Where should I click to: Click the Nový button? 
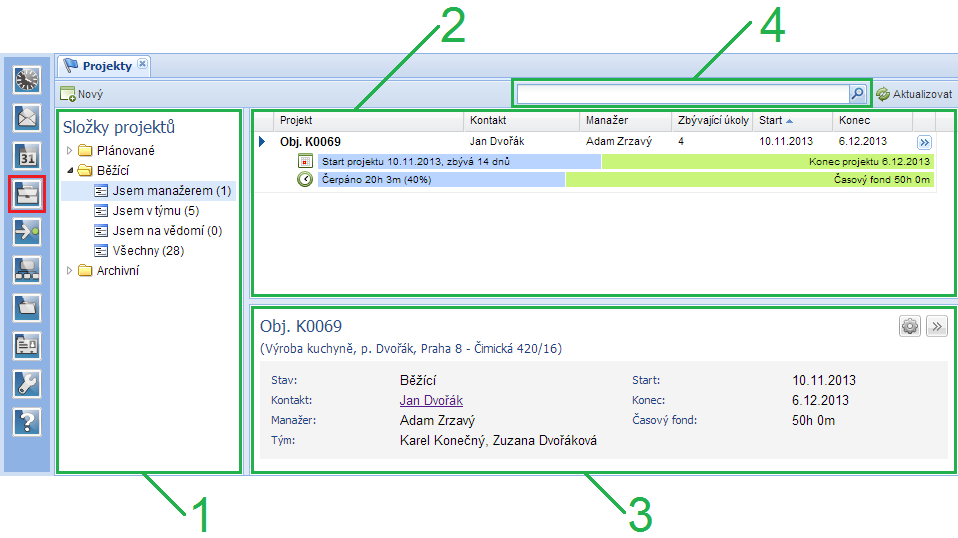[82, 94]
